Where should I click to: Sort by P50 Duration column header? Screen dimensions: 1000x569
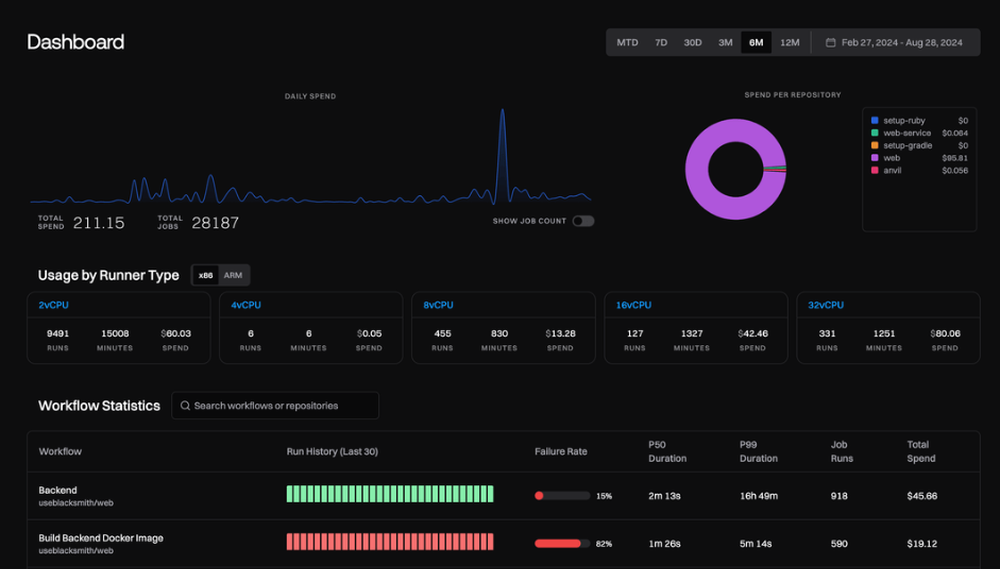667,452
